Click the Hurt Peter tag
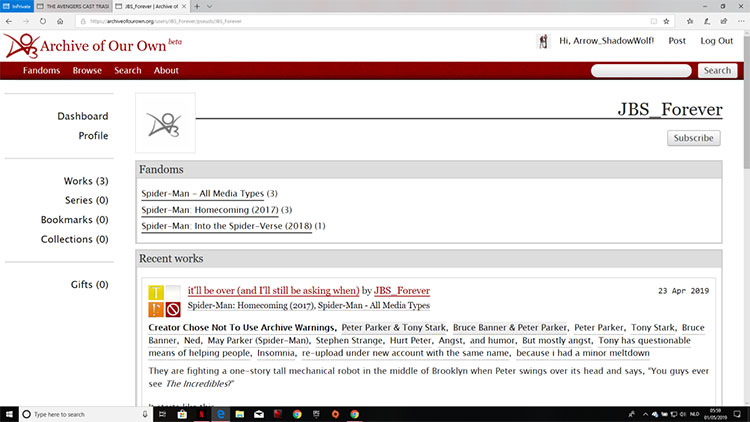Image resolution: width=750 pixels, height=422 pixels. 410,341
